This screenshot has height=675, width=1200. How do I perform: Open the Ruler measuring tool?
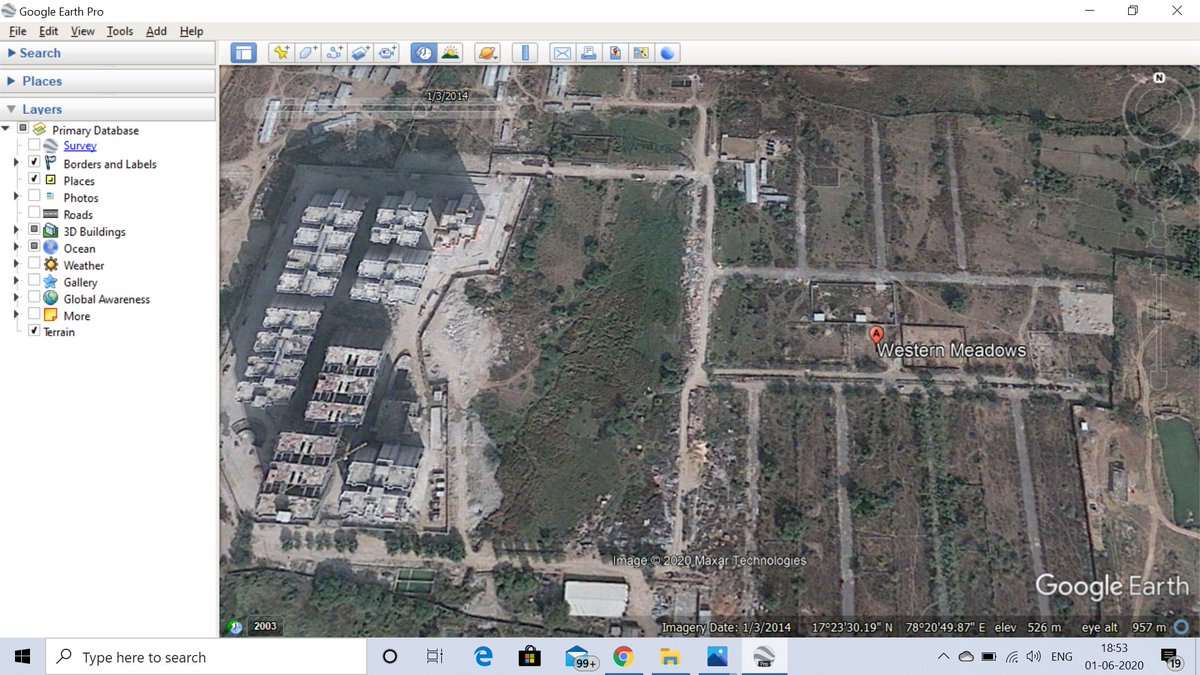(525, 53)
